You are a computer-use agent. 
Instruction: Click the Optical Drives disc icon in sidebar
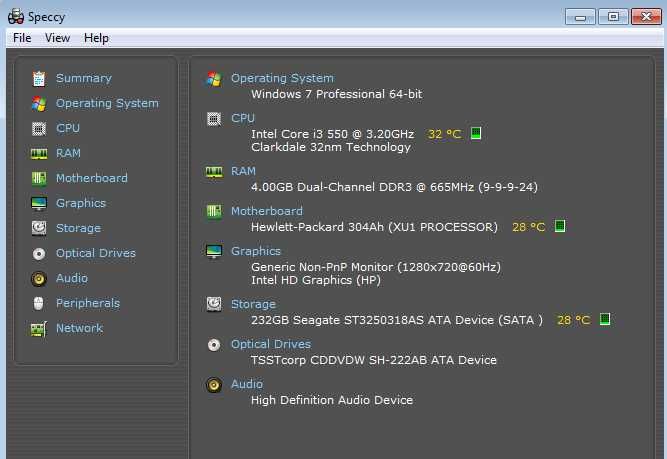click(x=39, y=254)
